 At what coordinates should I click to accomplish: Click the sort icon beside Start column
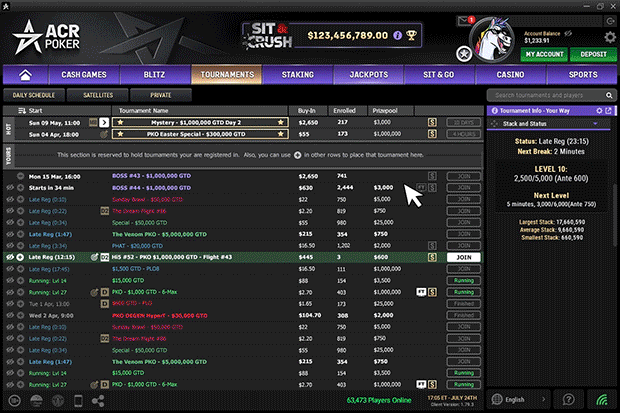click(22, 111)
